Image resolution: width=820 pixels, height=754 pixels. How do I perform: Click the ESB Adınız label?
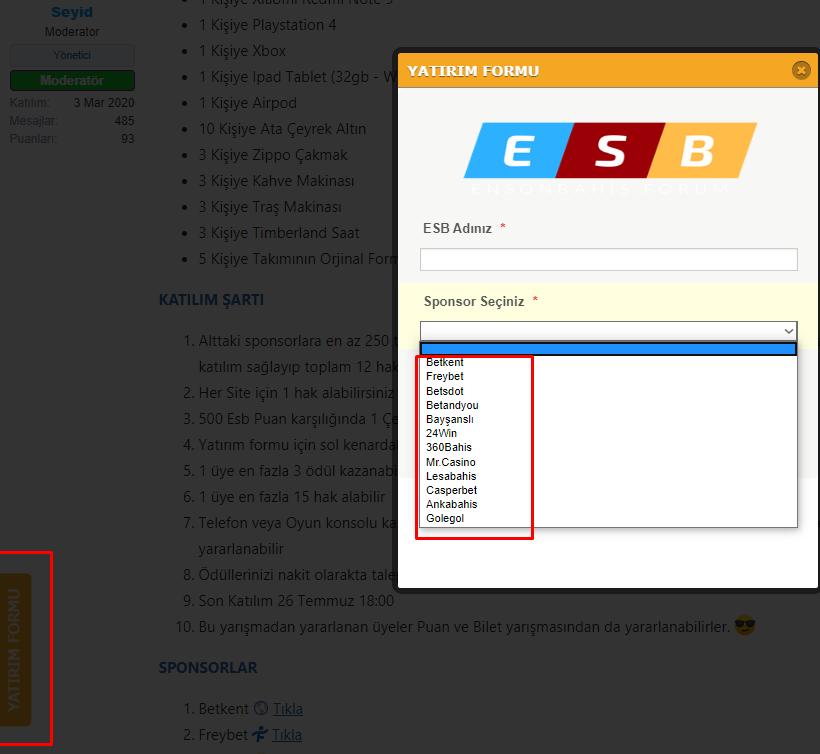pos(457,229)
